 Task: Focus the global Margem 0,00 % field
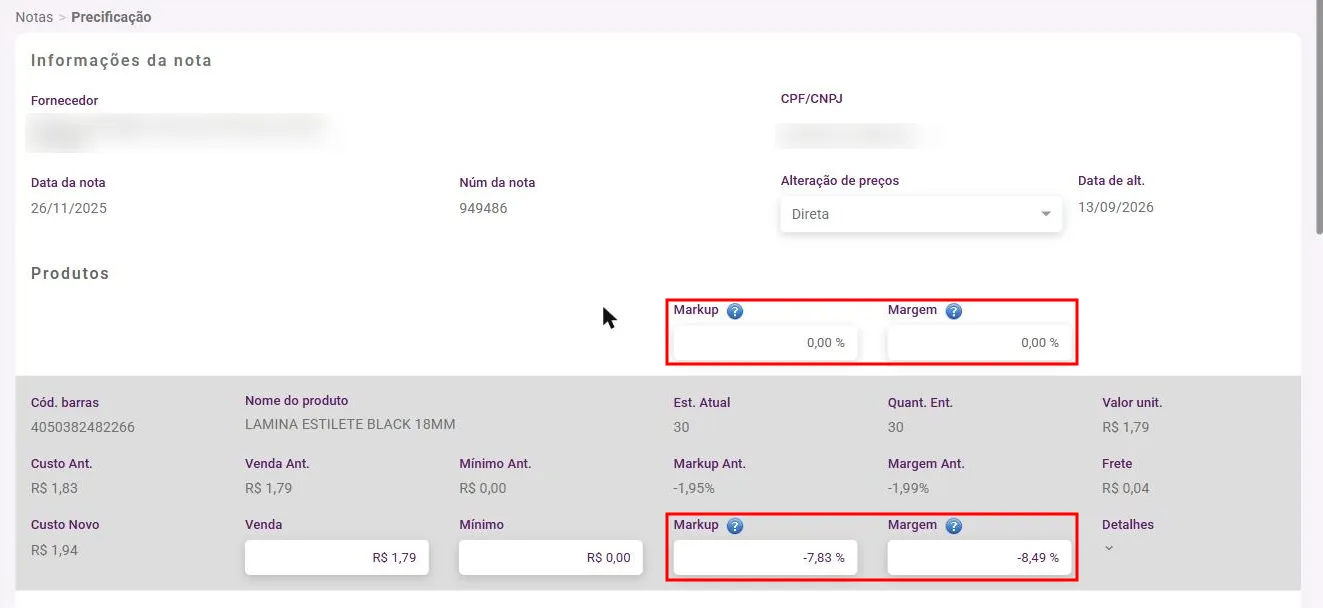point(979,343)
